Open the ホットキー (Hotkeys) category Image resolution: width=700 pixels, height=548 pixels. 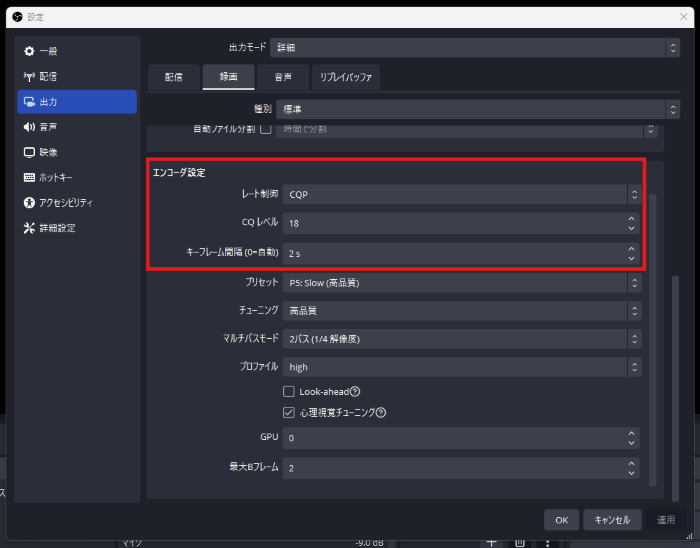(77, 178)
